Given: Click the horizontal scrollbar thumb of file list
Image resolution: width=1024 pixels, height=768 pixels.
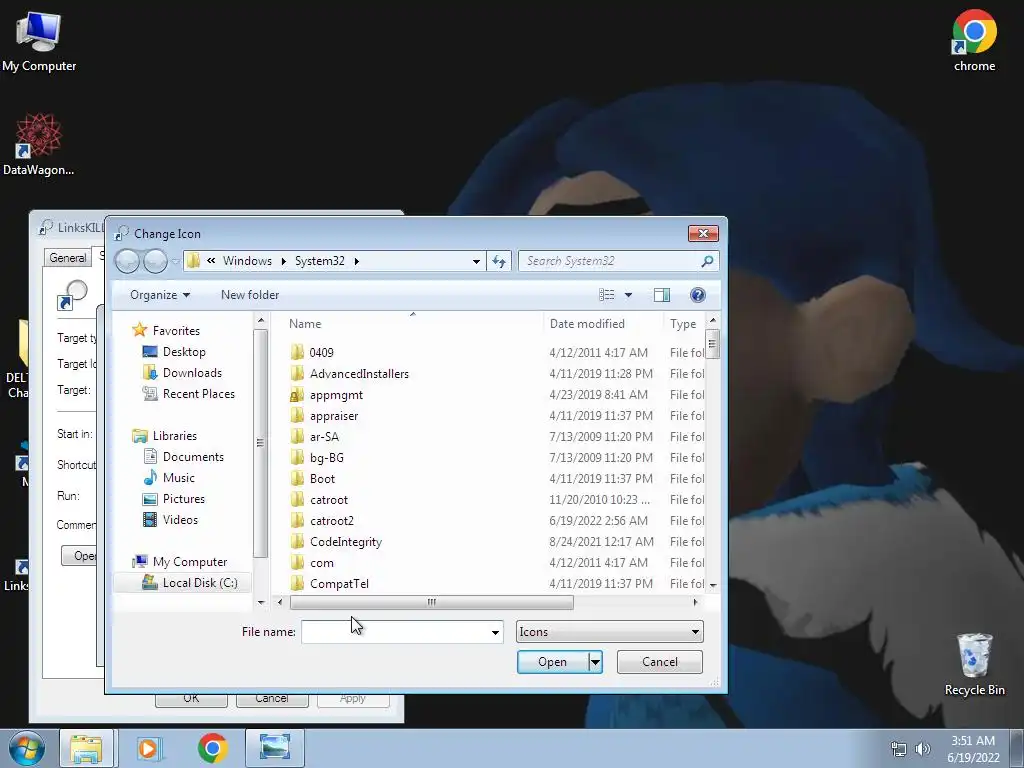Looking at the screenshot, I should (x=432, y=602).
